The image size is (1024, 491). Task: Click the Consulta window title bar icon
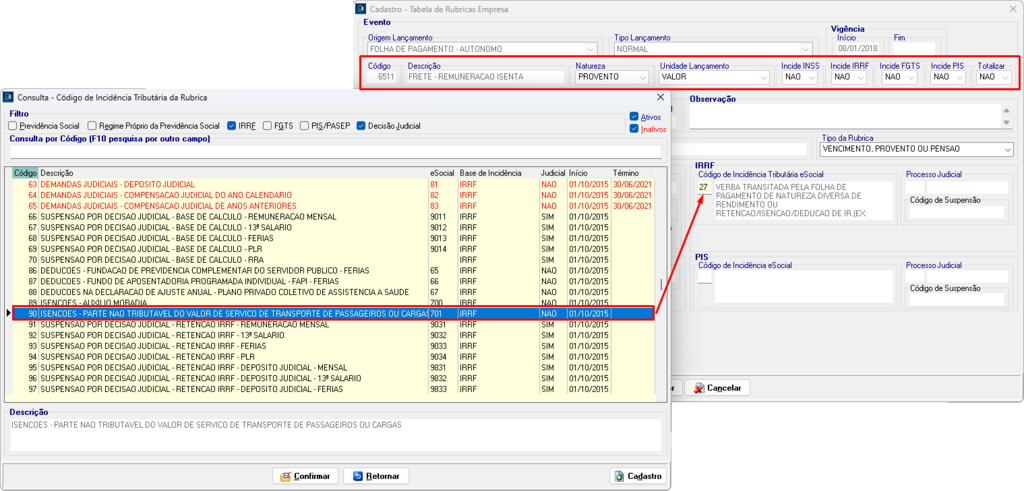click(x=9, y=97)
